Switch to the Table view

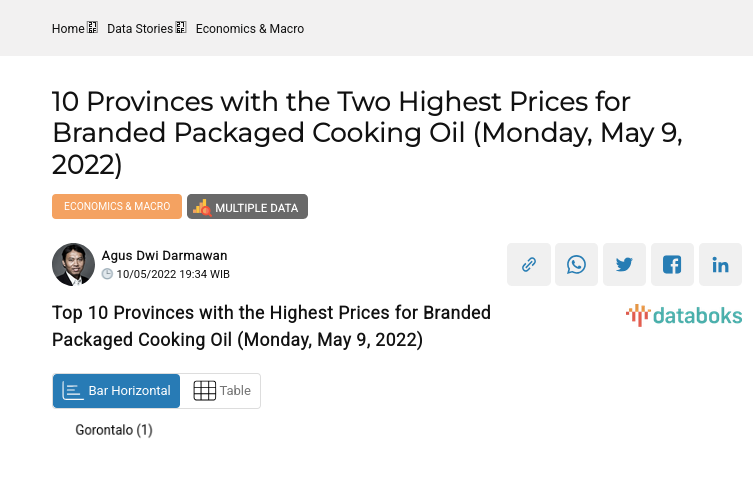pos(221,391)
